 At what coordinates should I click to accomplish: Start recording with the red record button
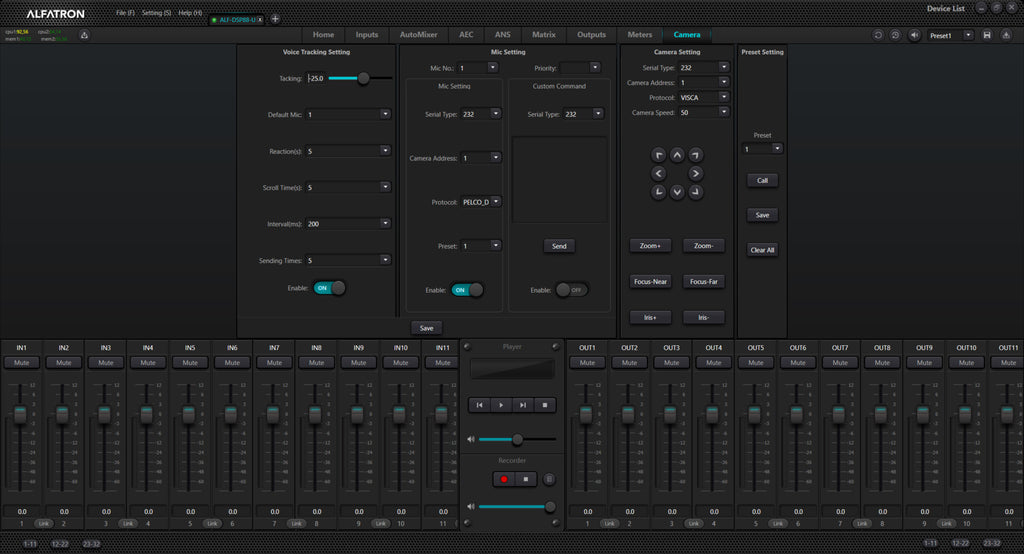point(504,479)
